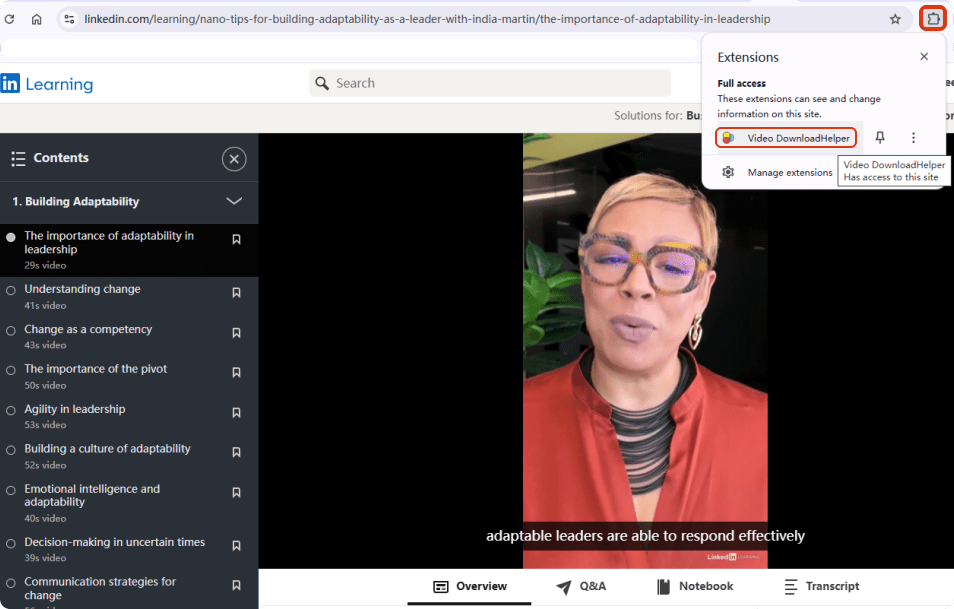This screenshot has width=954, height=609.
Task: Click the browser Extensions puzzle icon
Action: [x=932, y=19]
